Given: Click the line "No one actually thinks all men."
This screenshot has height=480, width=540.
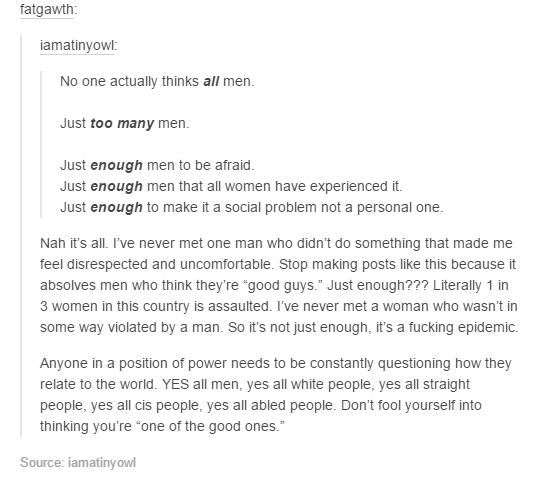Looking at the screenshot, I should [x=157, y=82].
